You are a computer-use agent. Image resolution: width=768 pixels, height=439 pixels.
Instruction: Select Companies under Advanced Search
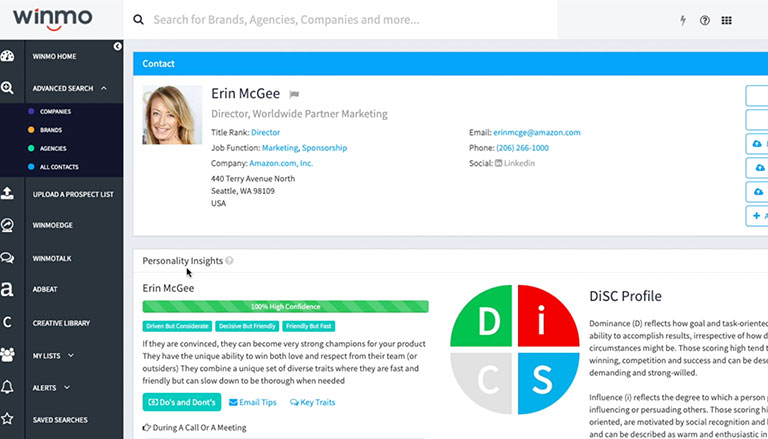click(x=55, y=112)
